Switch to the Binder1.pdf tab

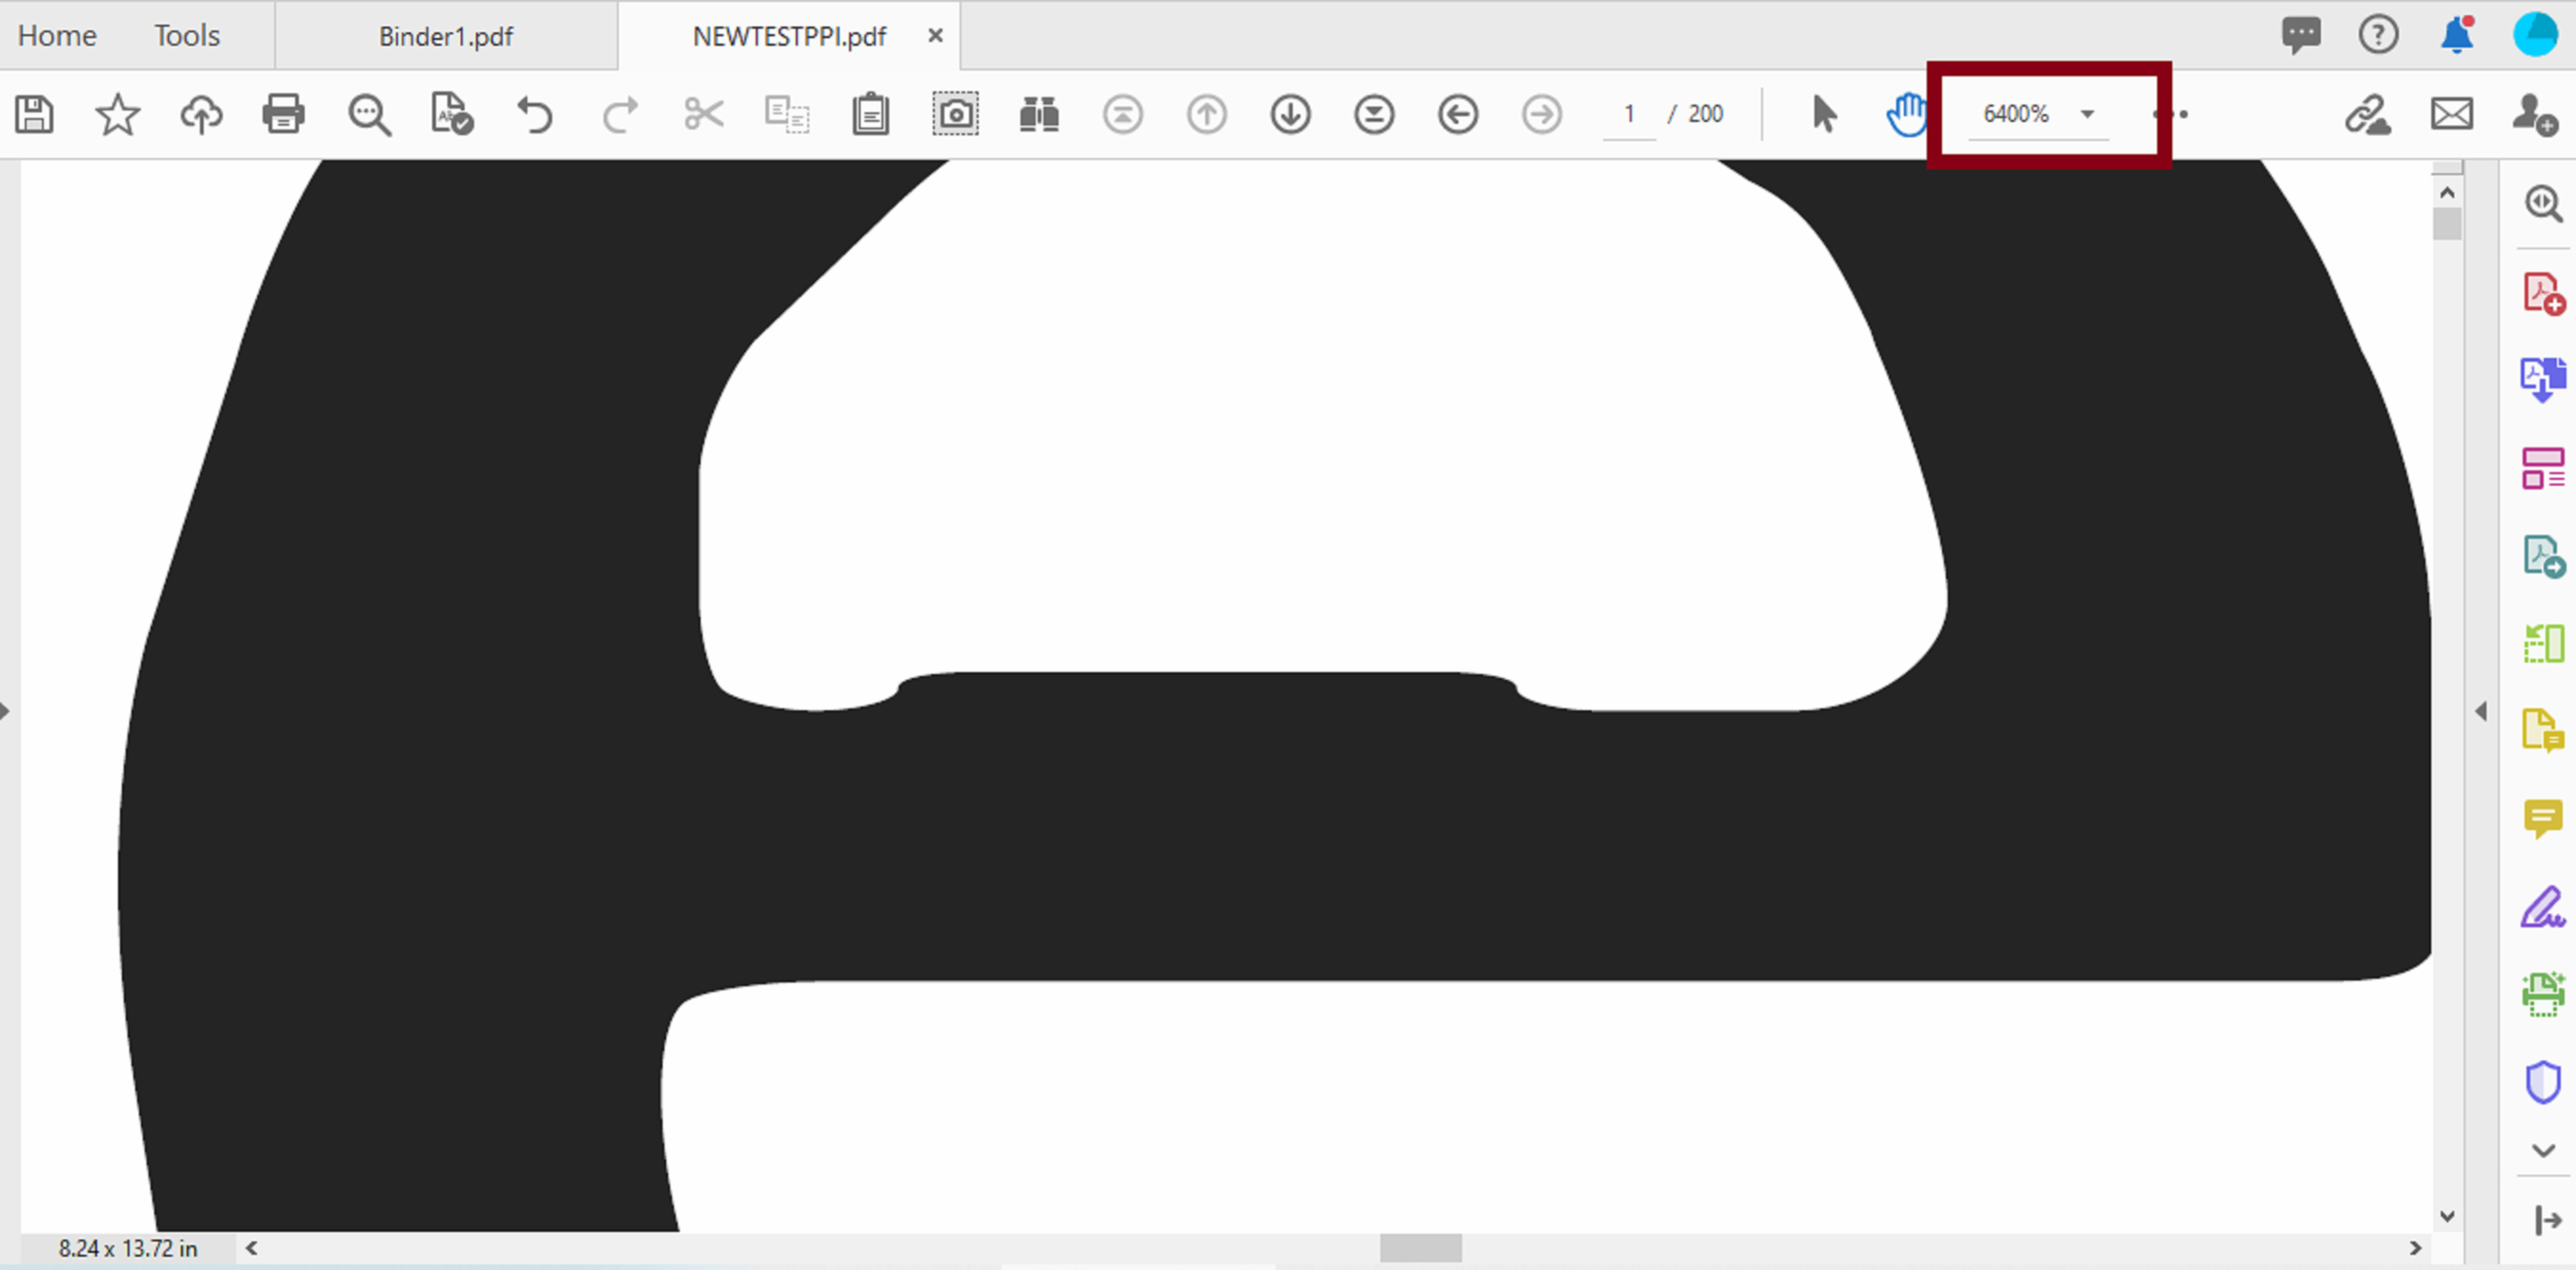445,36
